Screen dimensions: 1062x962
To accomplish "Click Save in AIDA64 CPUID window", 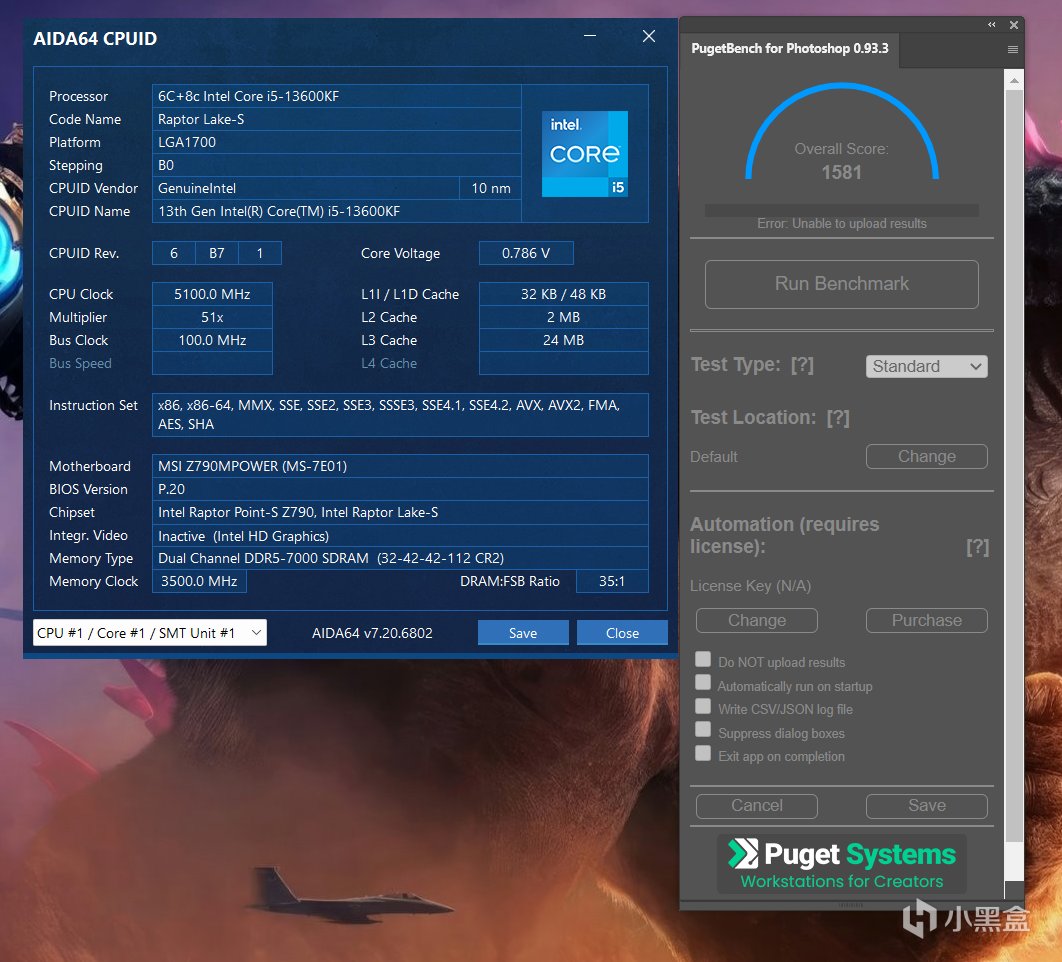I will click(523, 633).
